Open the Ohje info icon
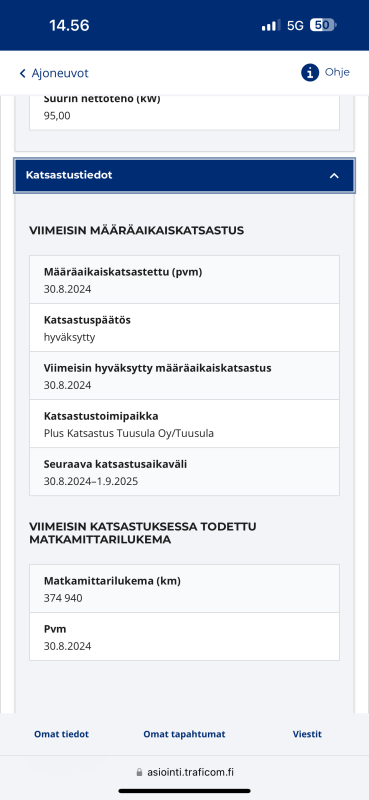369x800 pixels. (310, 72)
